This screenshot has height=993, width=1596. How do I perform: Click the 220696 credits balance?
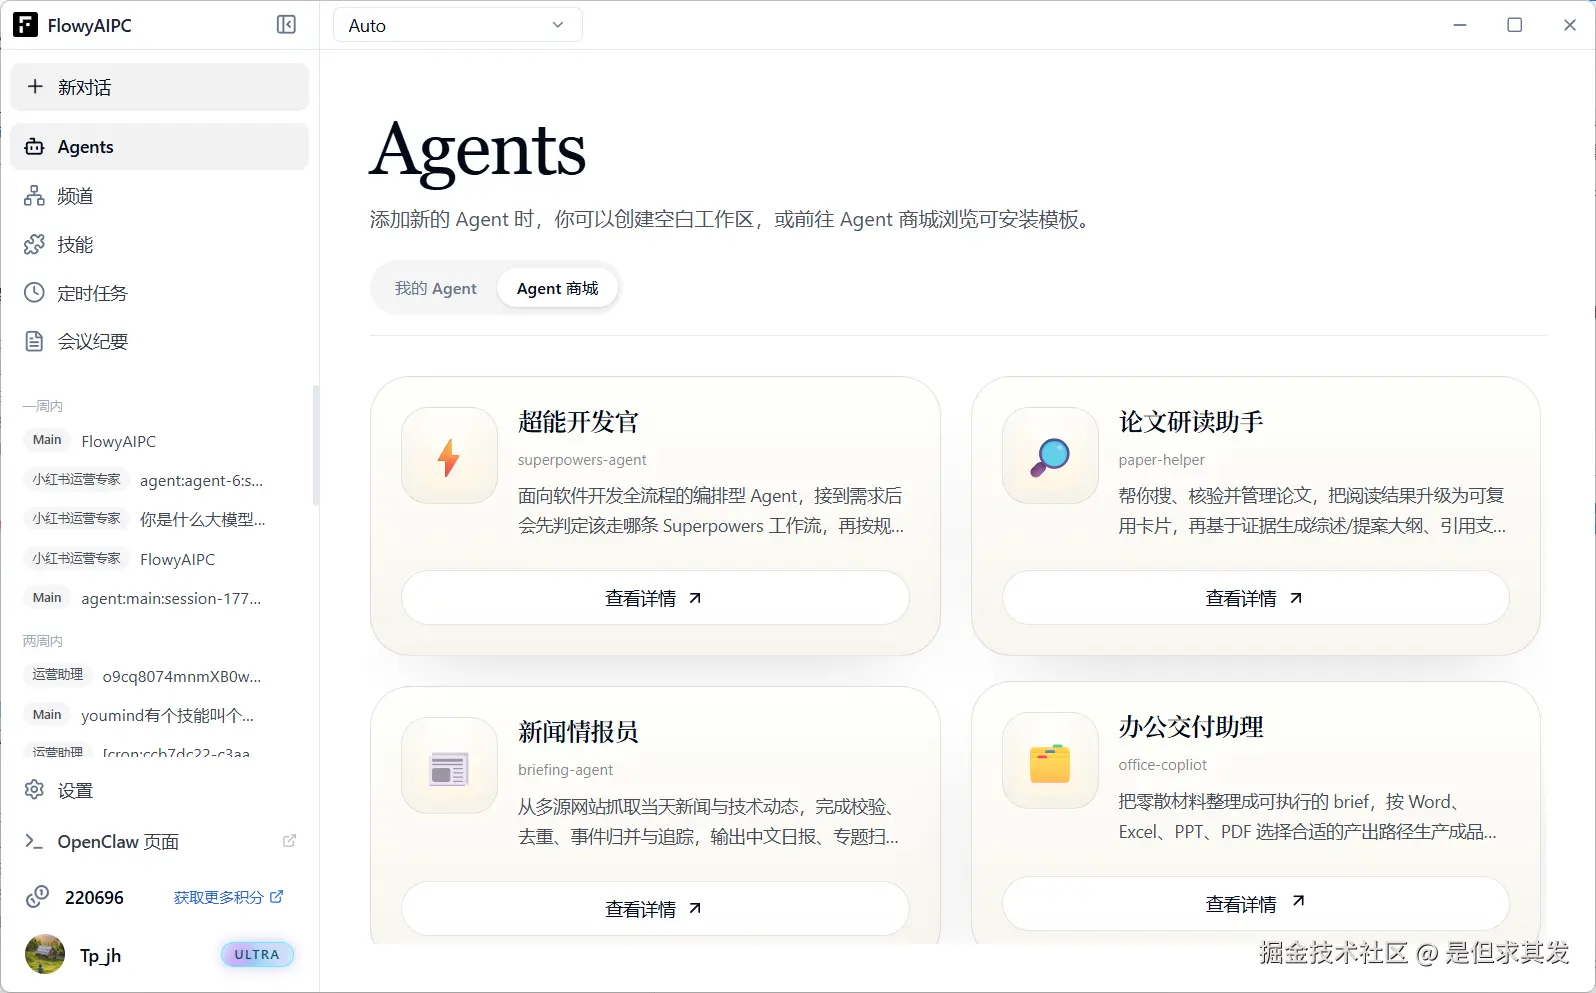click(x=94, y=897)
